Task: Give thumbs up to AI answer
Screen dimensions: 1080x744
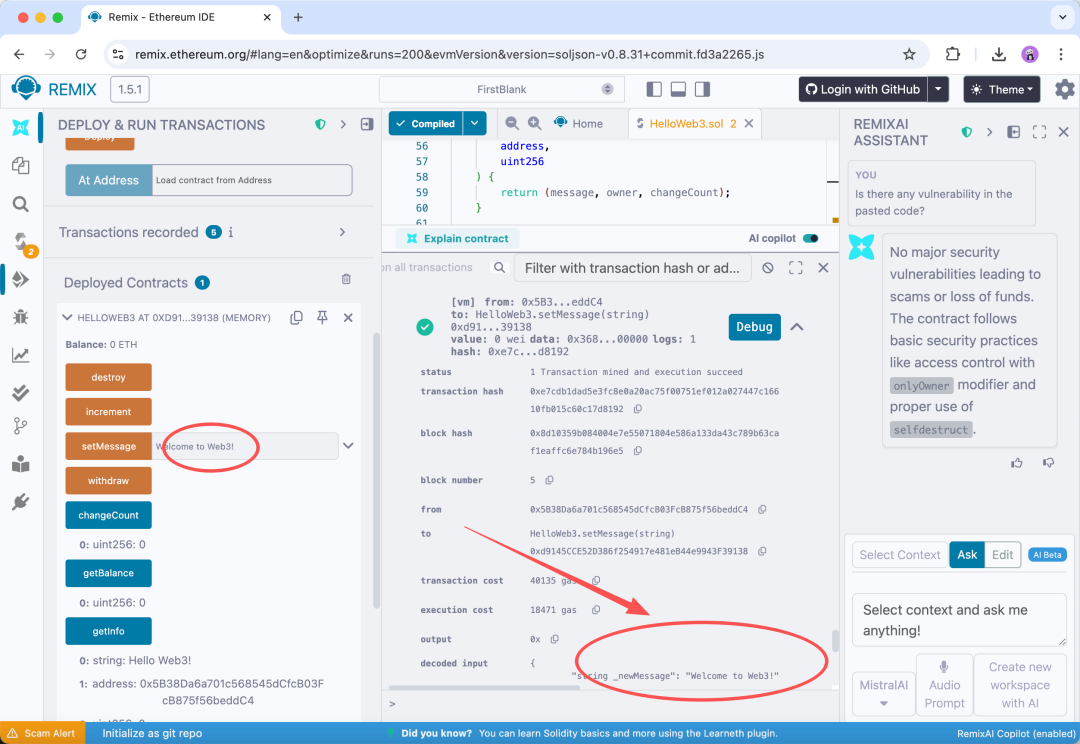Action: click(x=1017, y=463)
